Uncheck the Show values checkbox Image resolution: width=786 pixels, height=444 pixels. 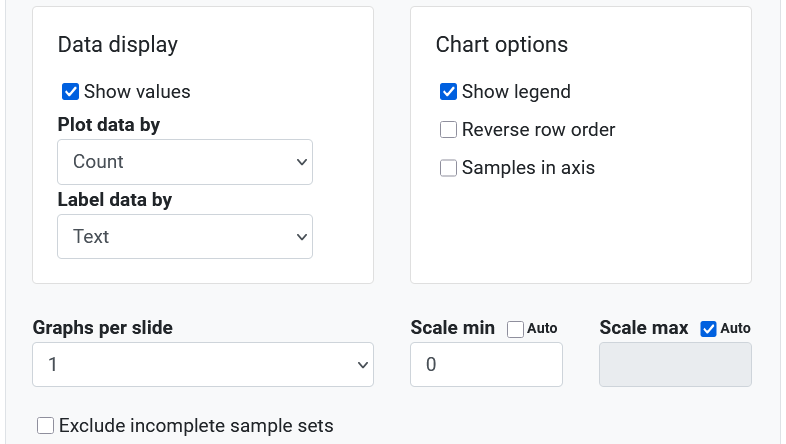[x=70, y=92]
